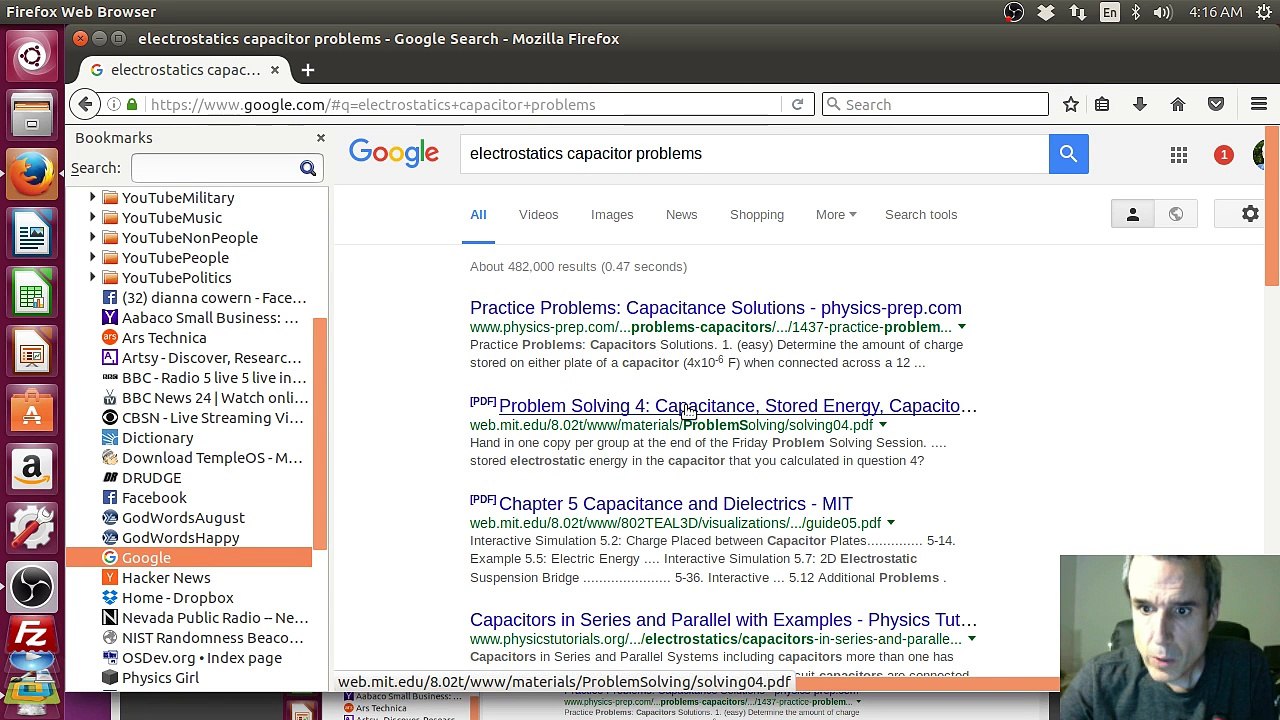Open the Firefox downloads panel
Viewport: 1280px width, 720px height.
tap(1139, 104)
